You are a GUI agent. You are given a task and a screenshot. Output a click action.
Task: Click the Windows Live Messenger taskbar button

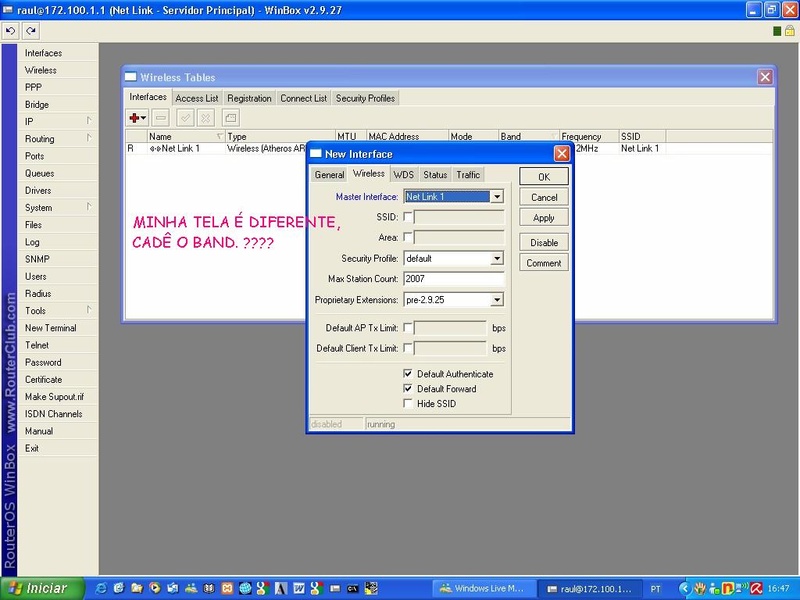pyautogui.click(x=485, y=588)
